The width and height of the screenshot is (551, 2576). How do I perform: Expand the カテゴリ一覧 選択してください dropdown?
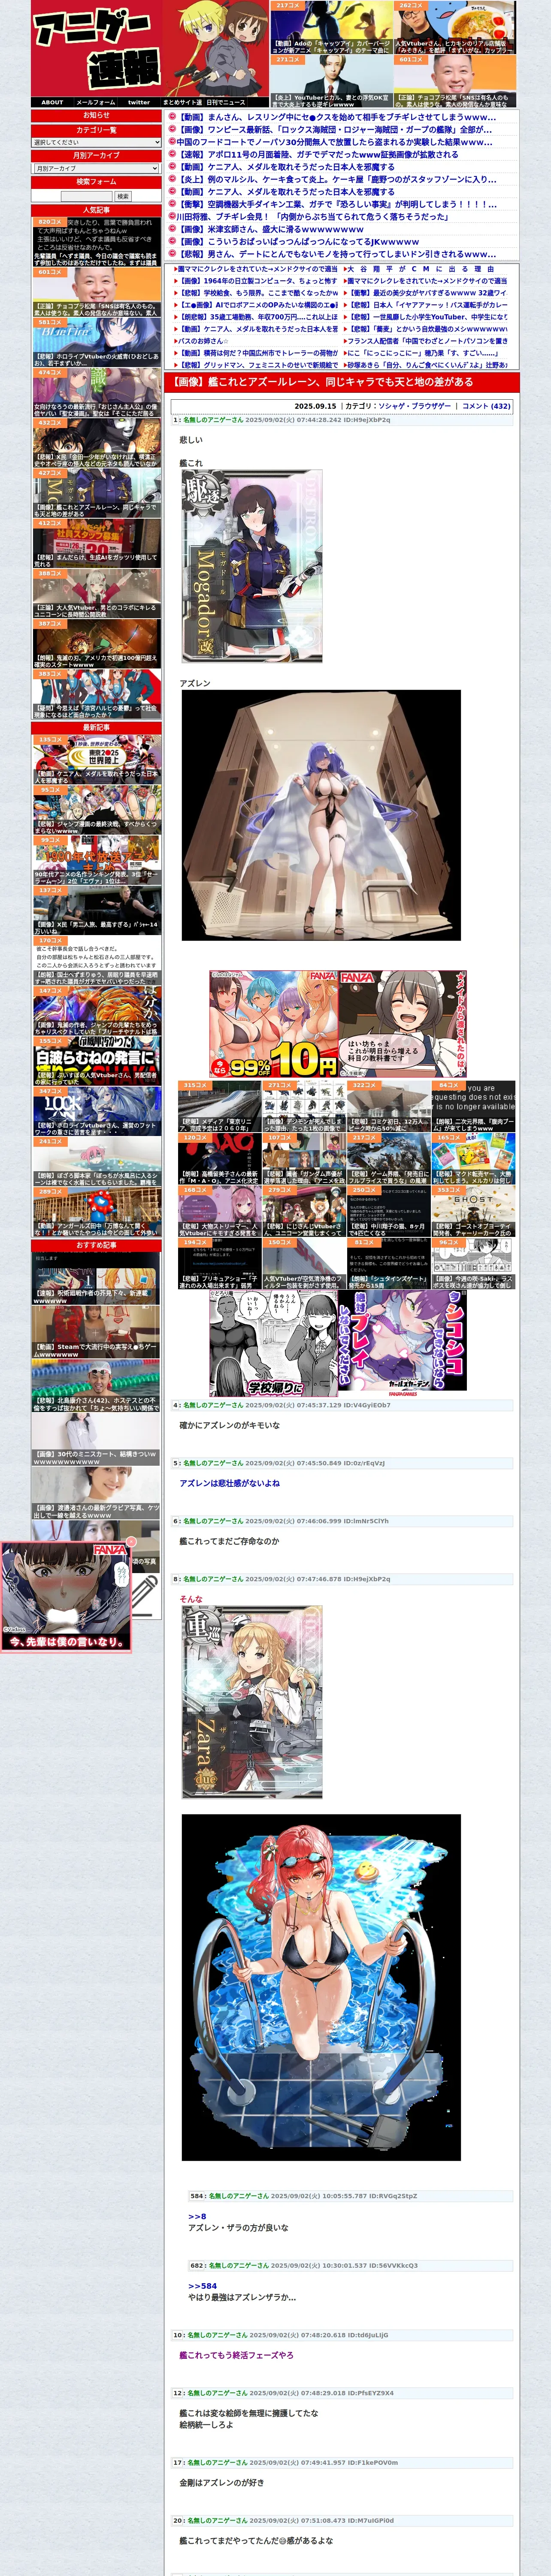pos(96,143)
